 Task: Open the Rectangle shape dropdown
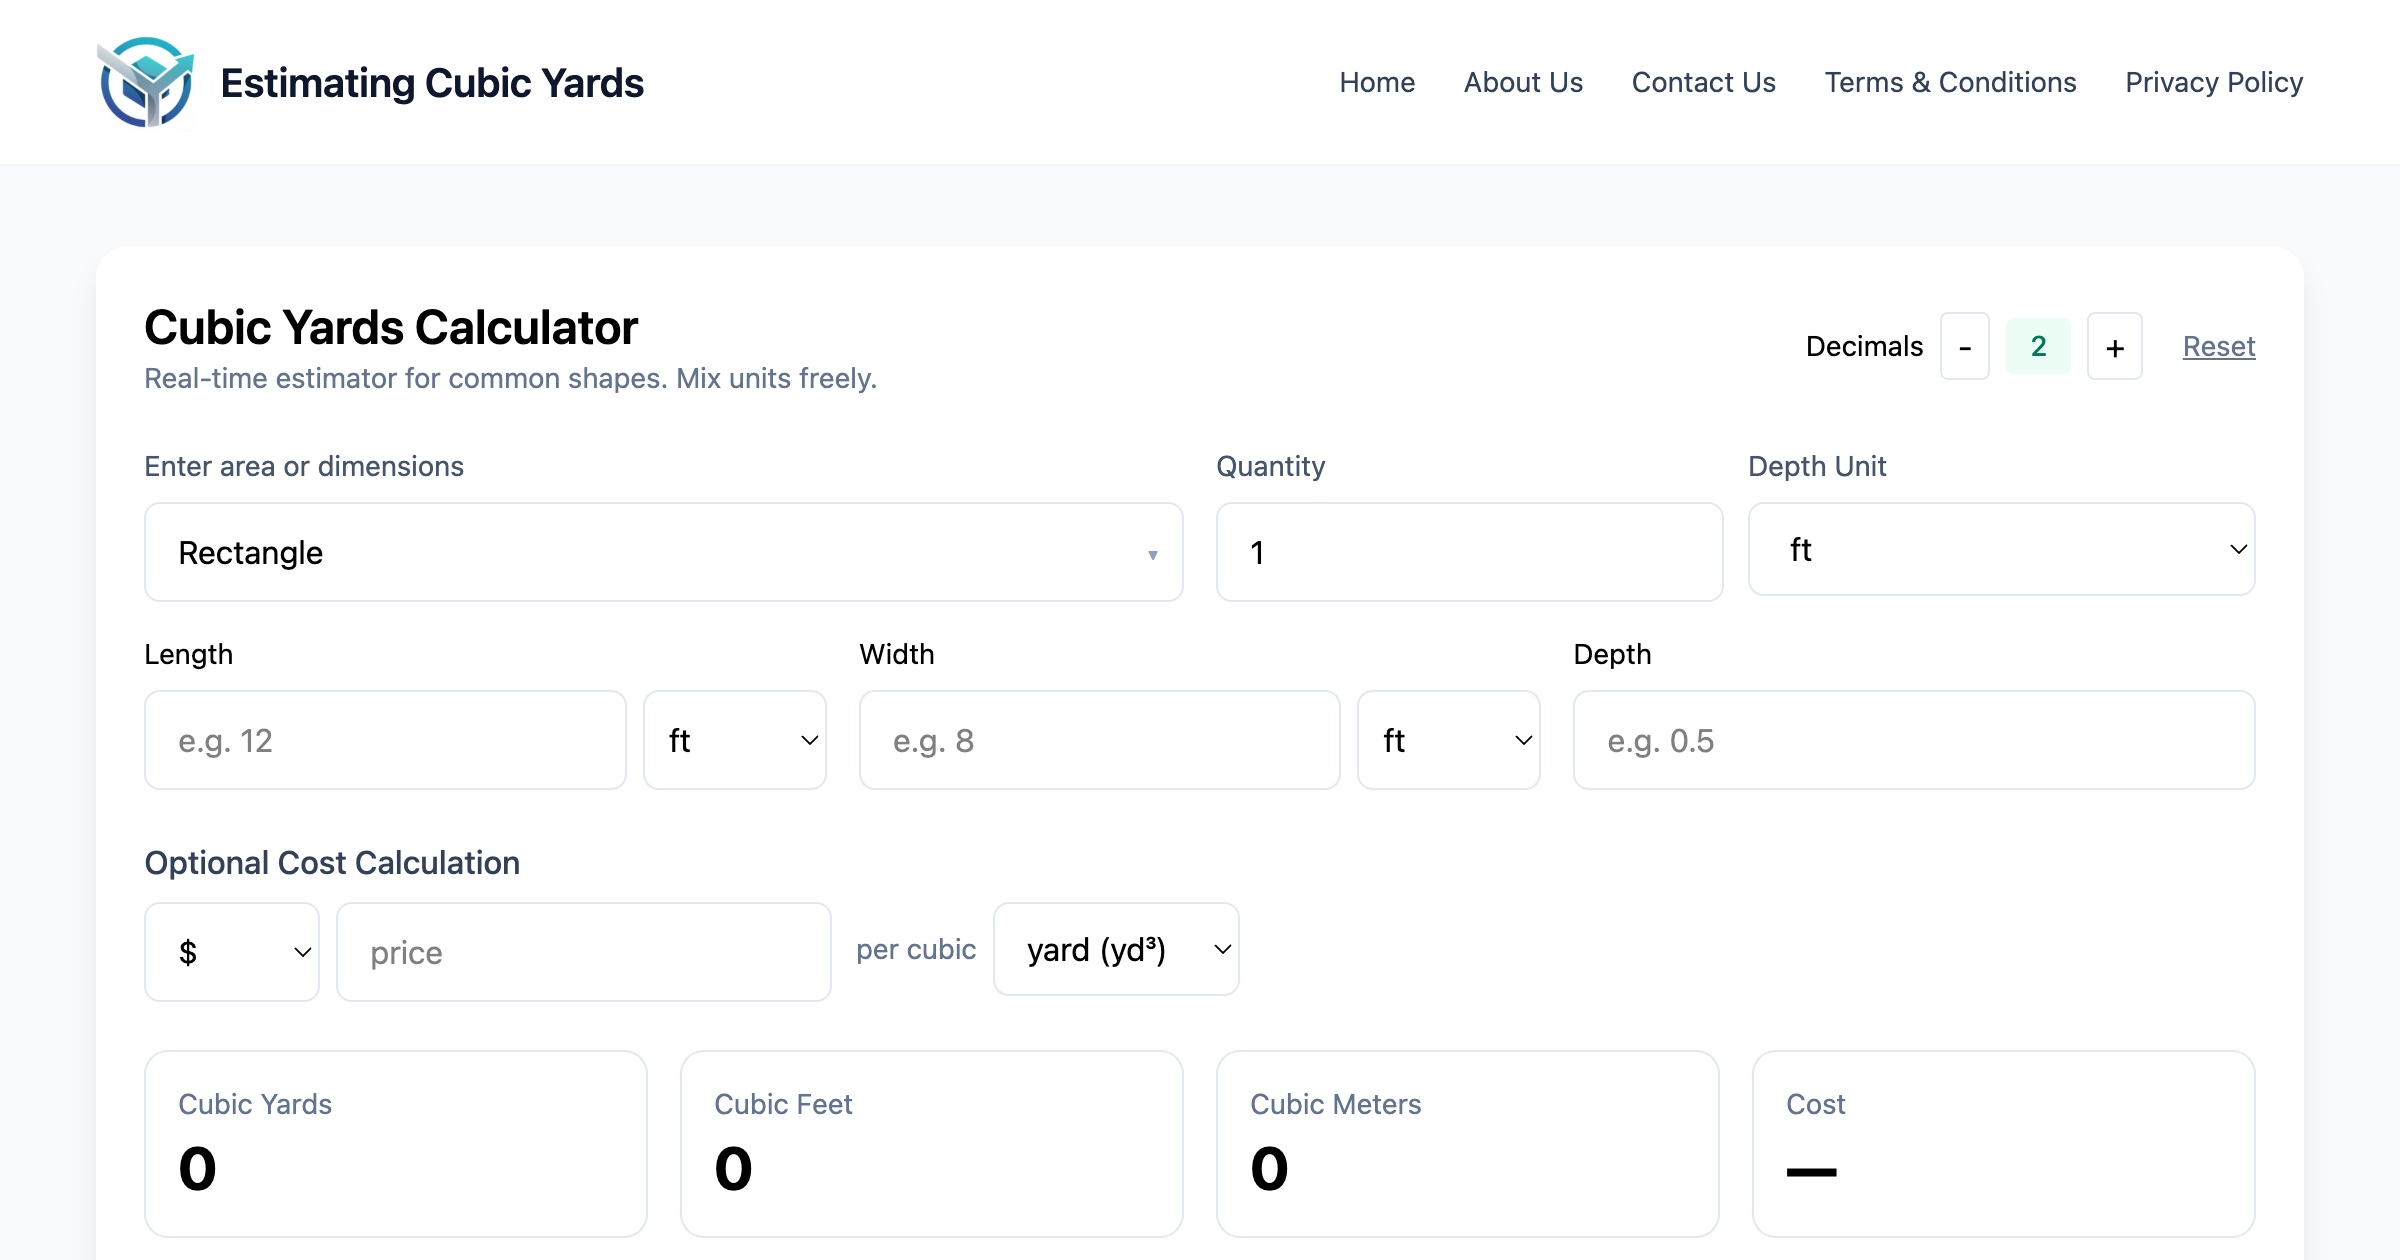pos(664,552)
